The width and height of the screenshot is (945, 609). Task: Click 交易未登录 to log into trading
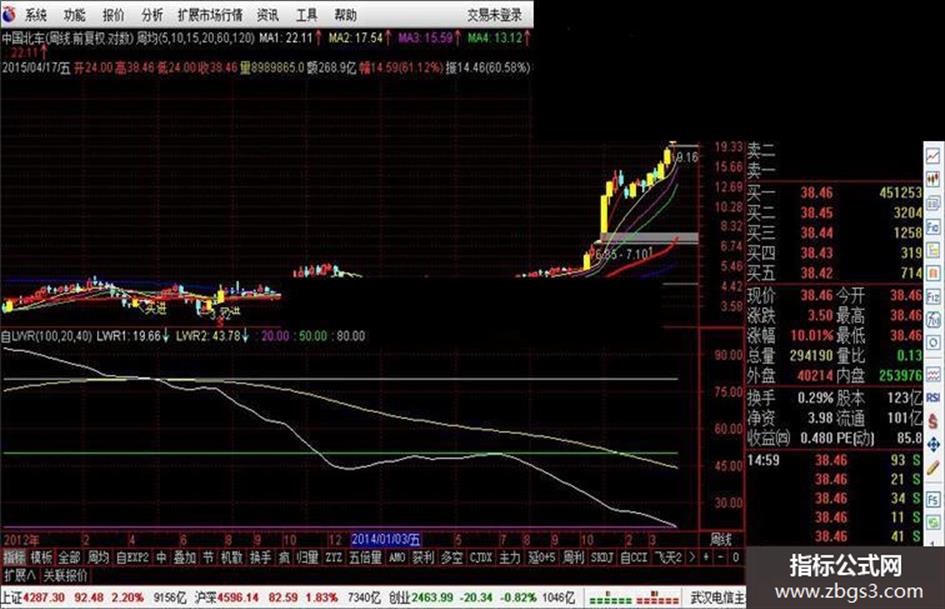(495, 14)
